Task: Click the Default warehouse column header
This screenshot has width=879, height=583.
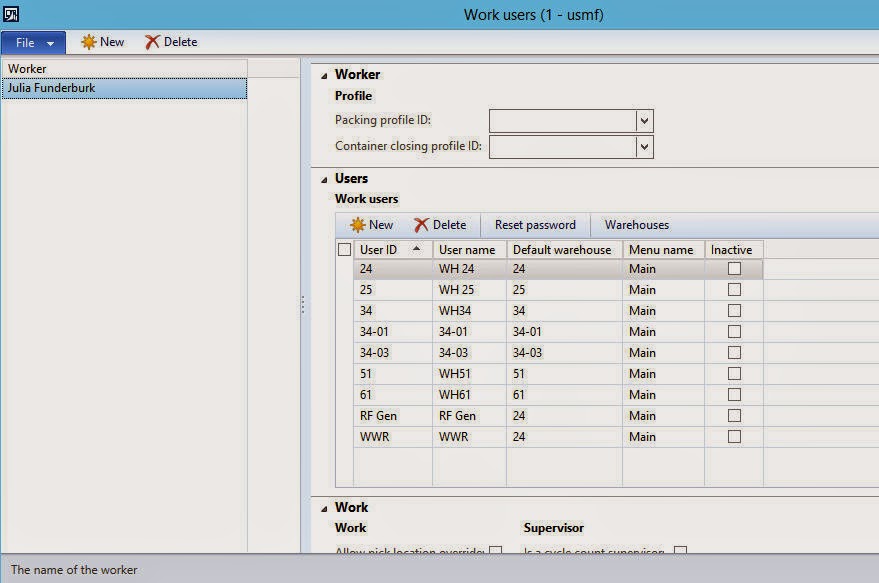Action: pyautogui.click(x=562, y=250)
